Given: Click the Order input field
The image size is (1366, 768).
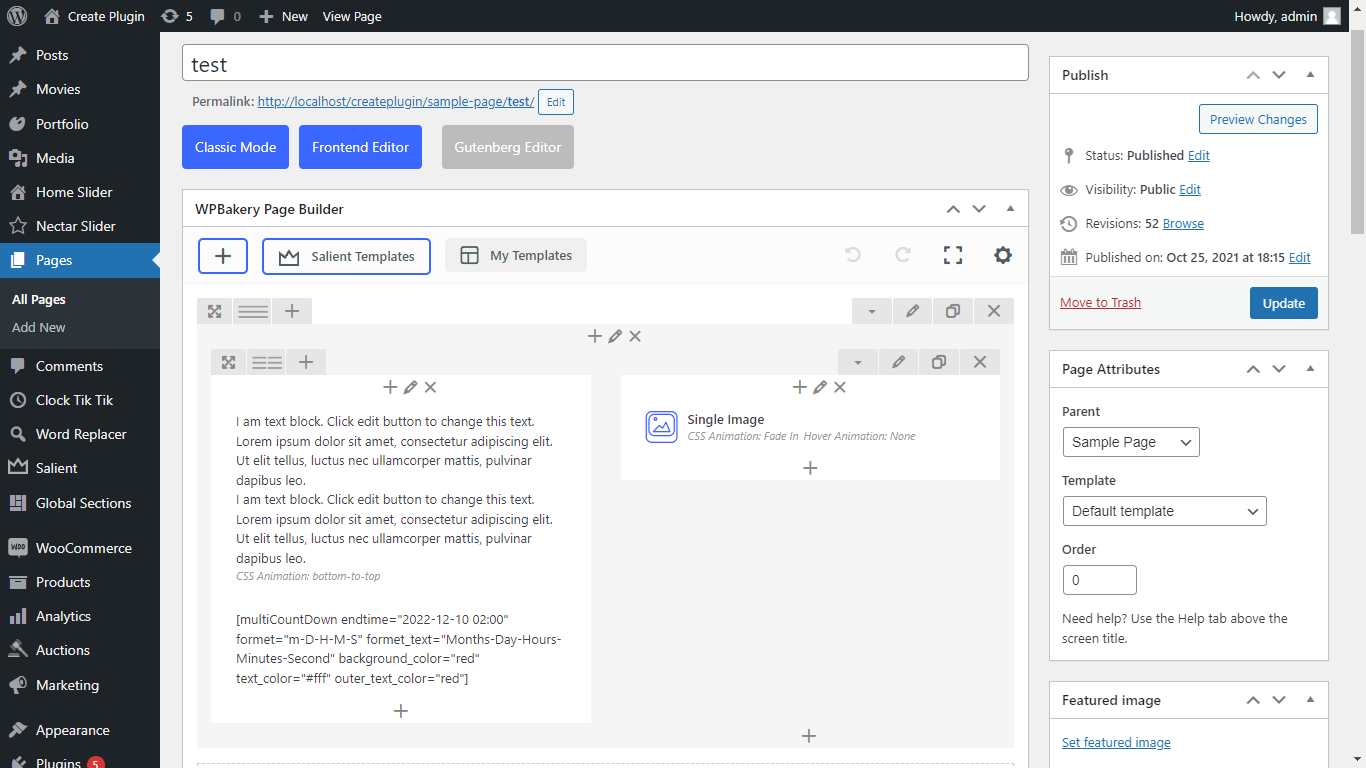Looking at the screenshot, I should [x=1100, y=580].
